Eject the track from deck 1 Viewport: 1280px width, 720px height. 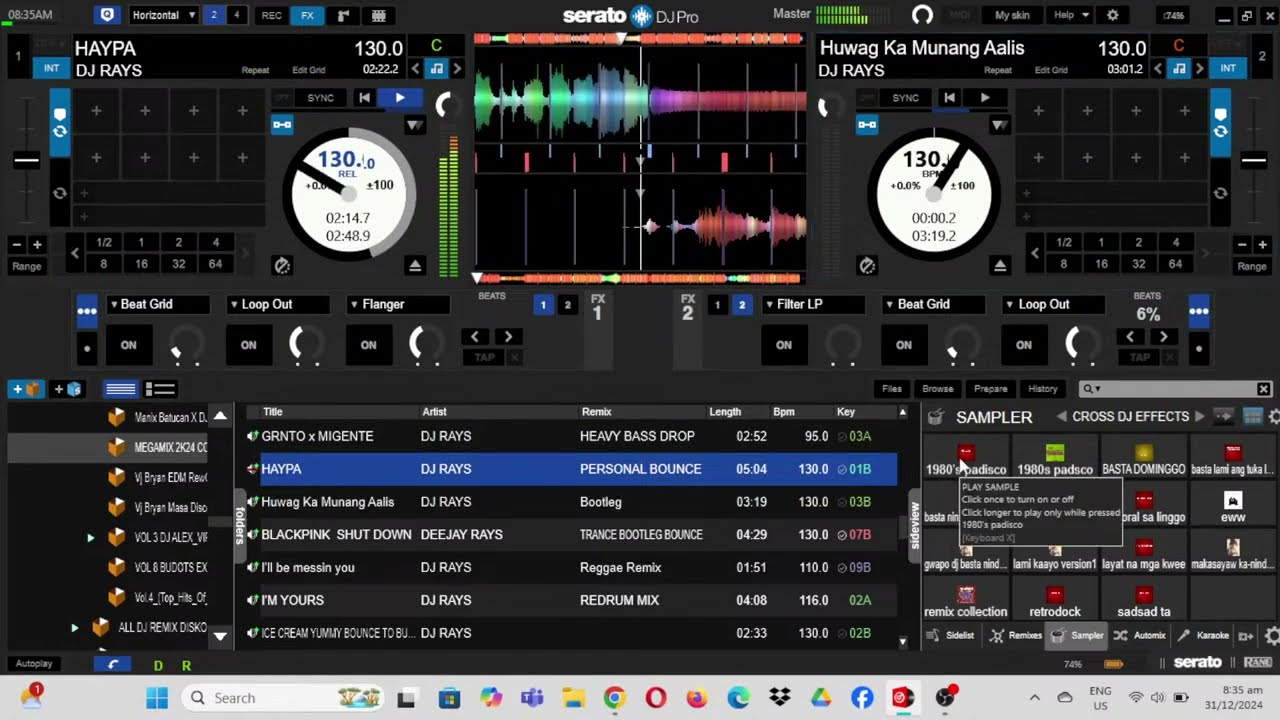415,265
